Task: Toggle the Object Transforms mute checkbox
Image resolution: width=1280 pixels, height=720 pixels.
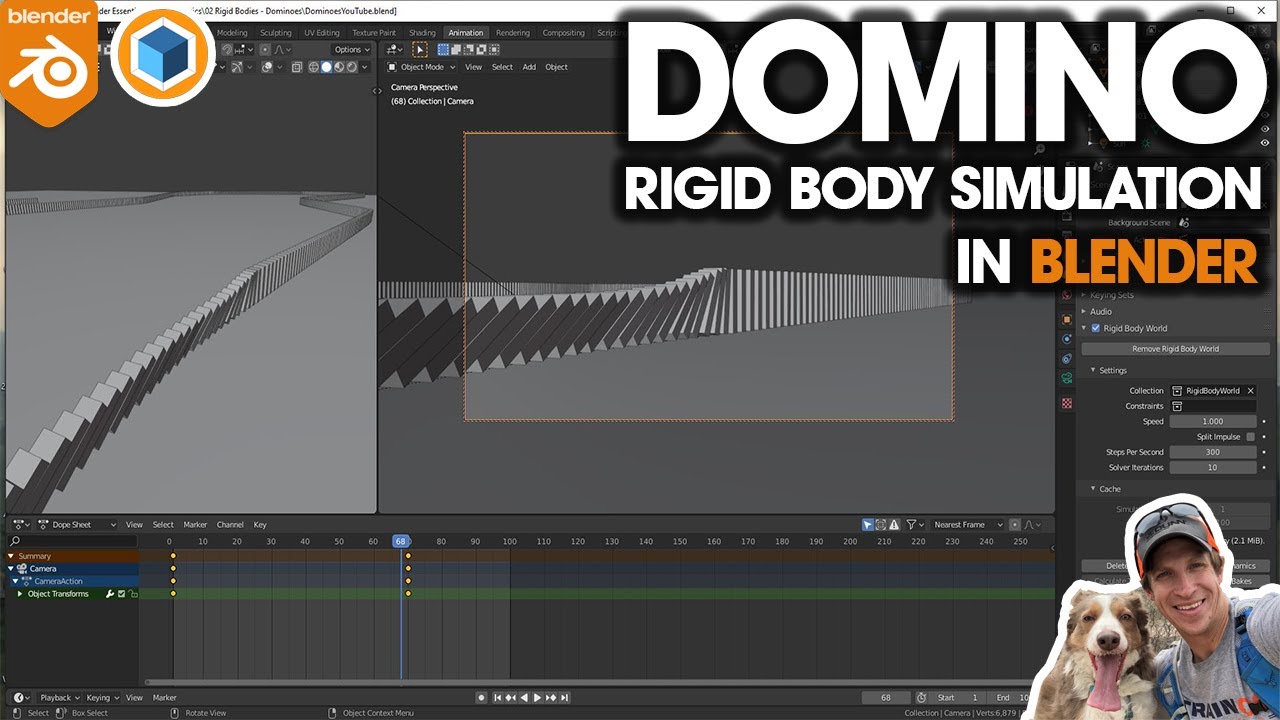Action: coord(122,594)
